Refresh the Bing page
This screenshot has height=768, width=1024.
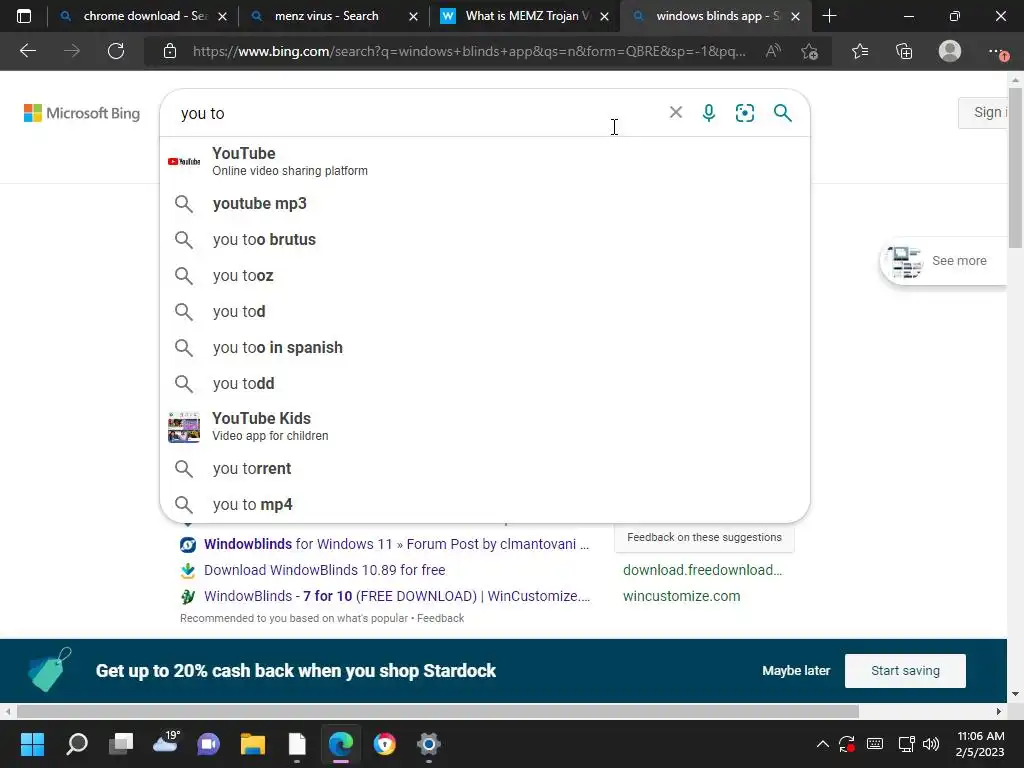point(116,51)
